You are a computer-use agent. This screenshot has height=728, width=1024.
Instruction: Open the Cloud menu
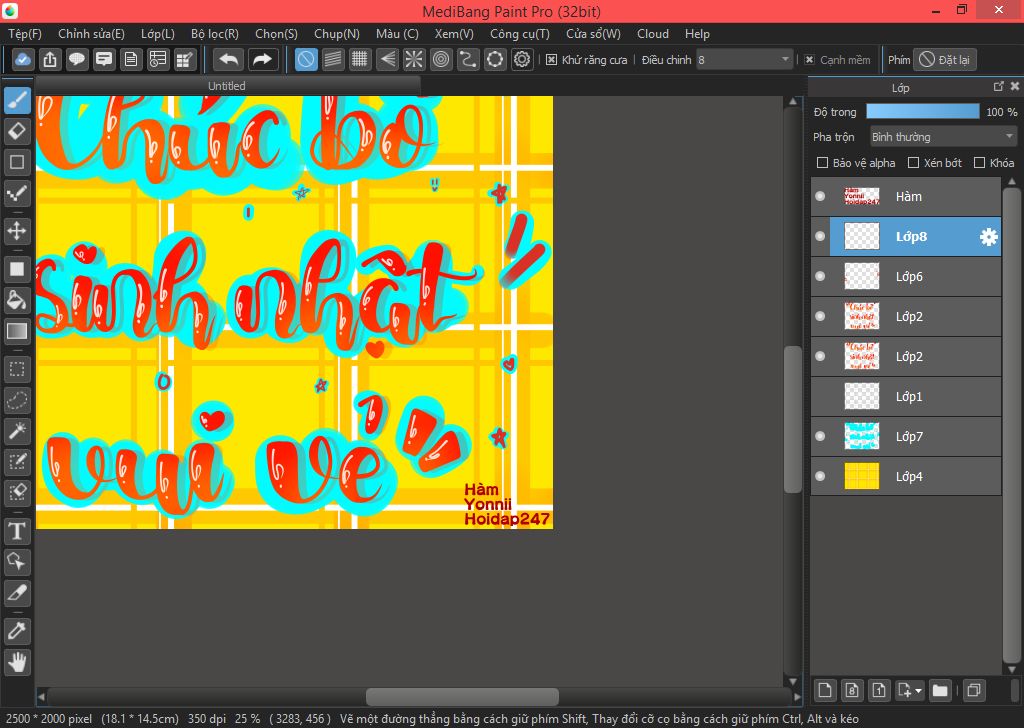click(x=653, y=34)
